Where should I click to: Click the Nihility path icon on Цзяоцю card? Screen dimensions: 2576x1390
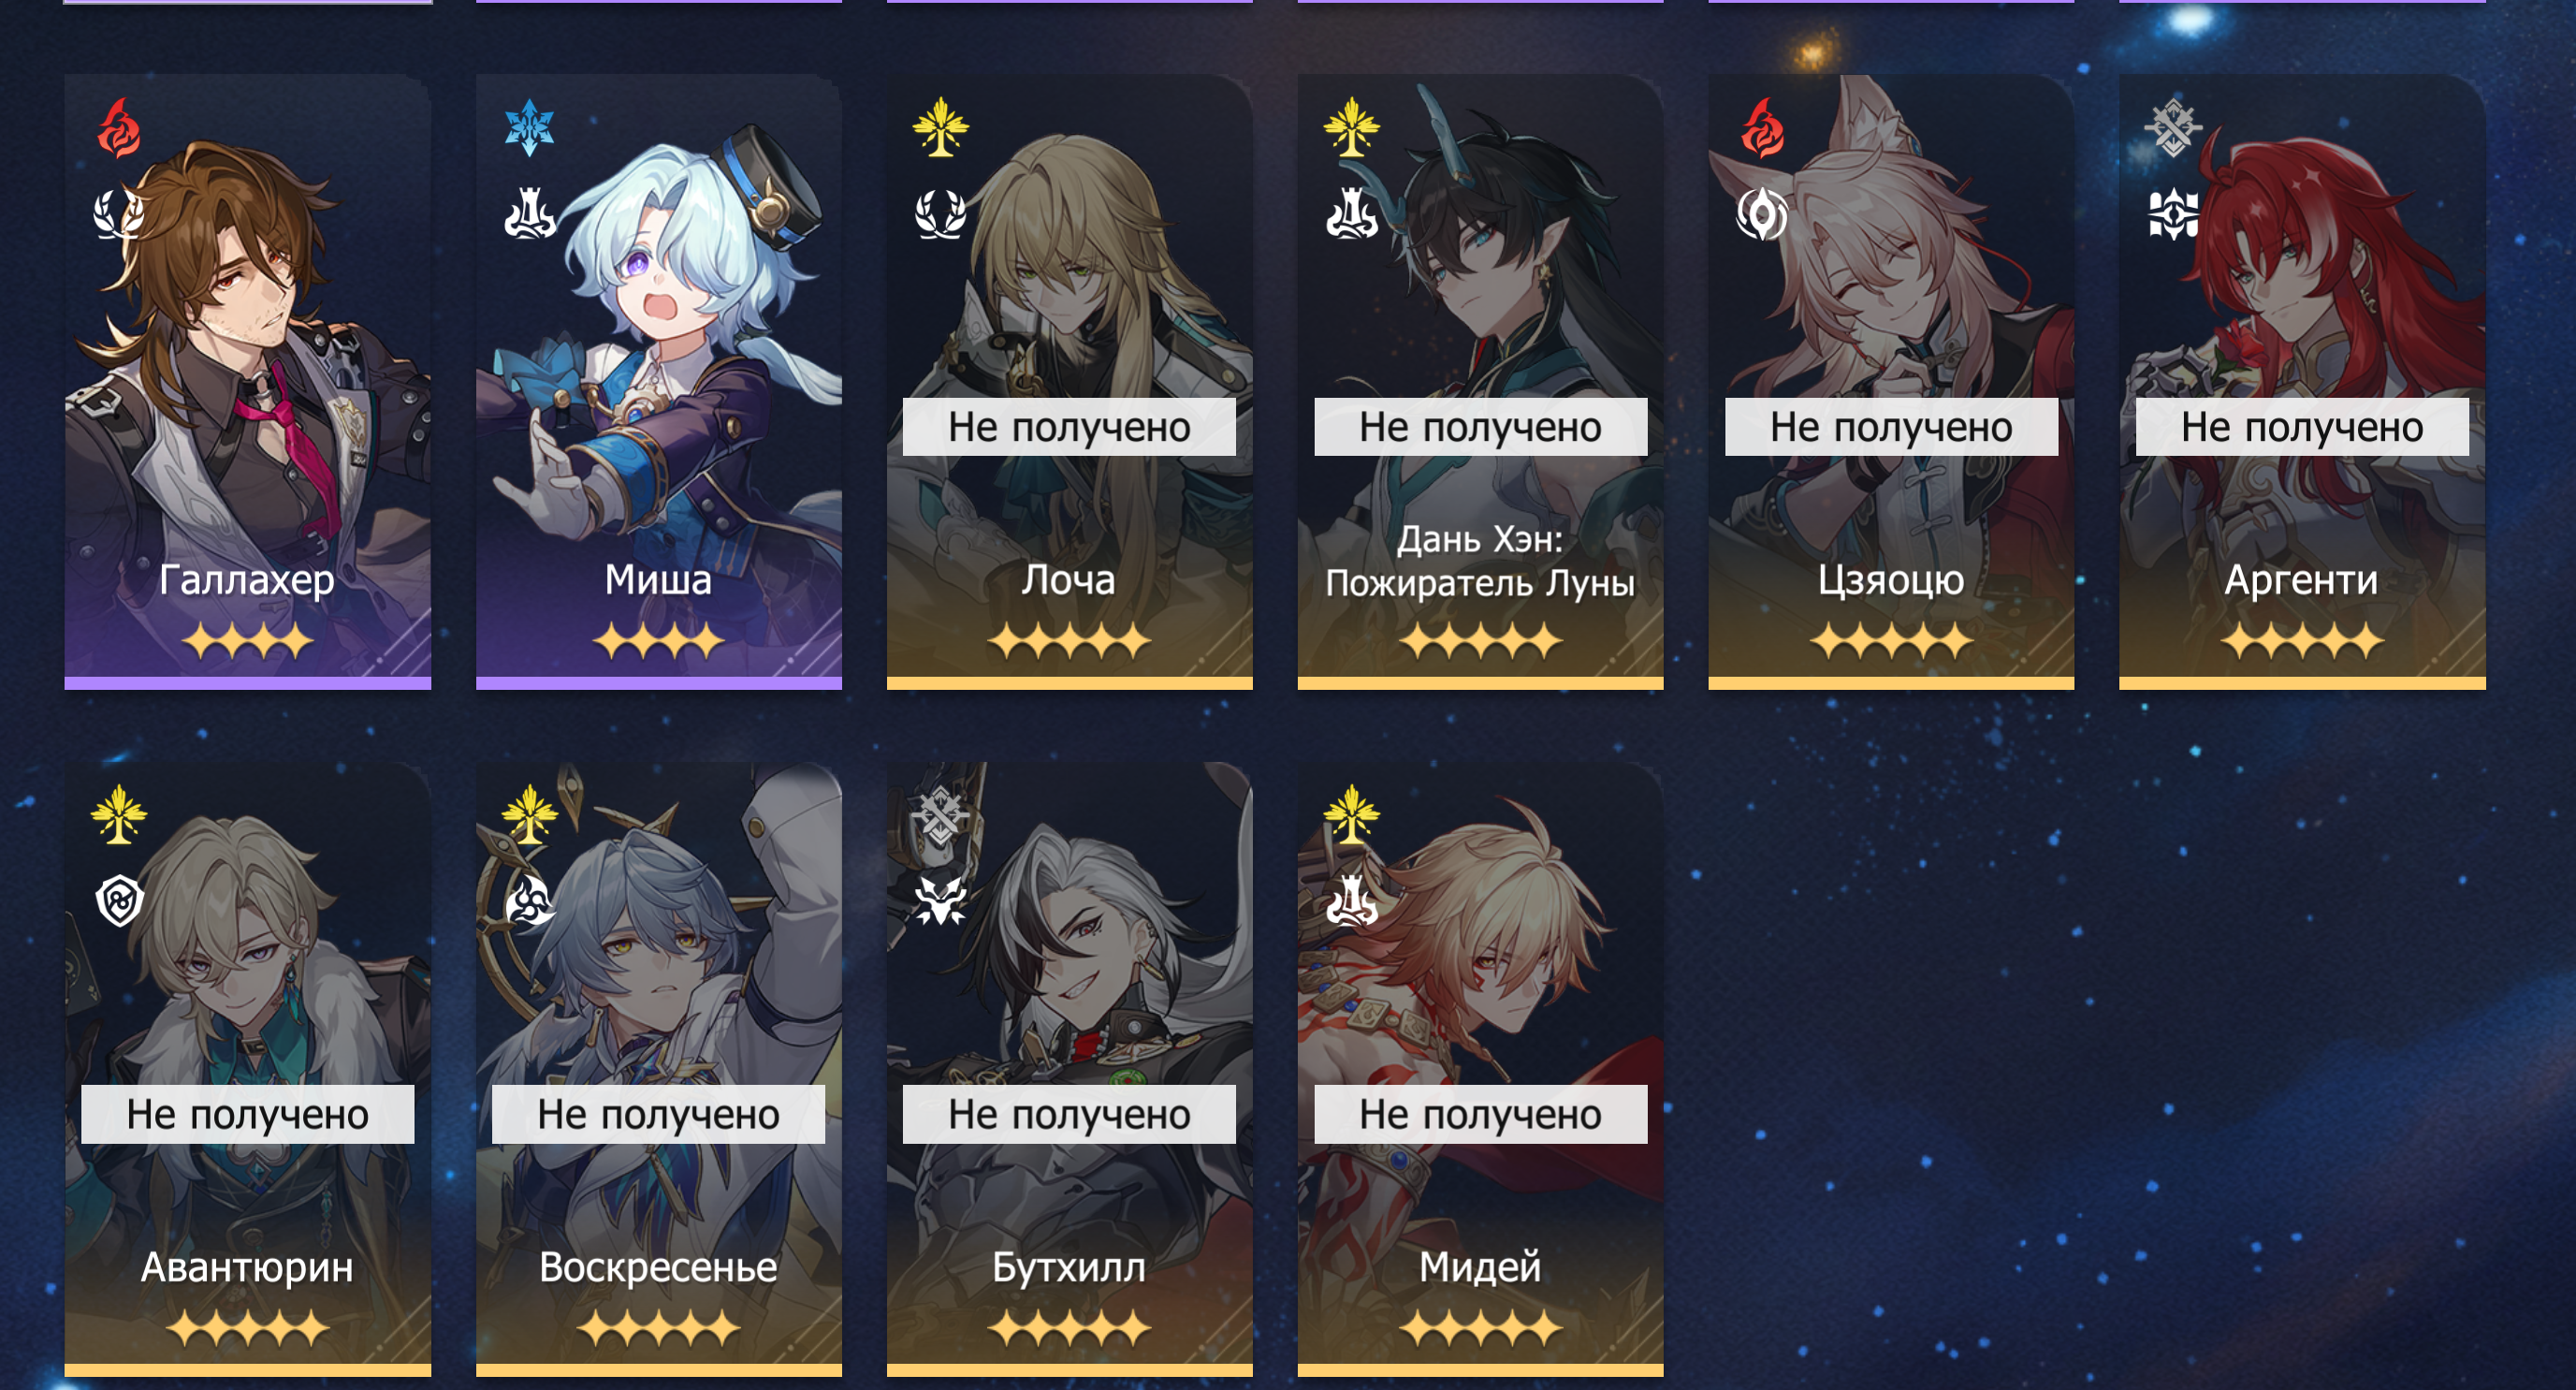[x=1762, y=214]
